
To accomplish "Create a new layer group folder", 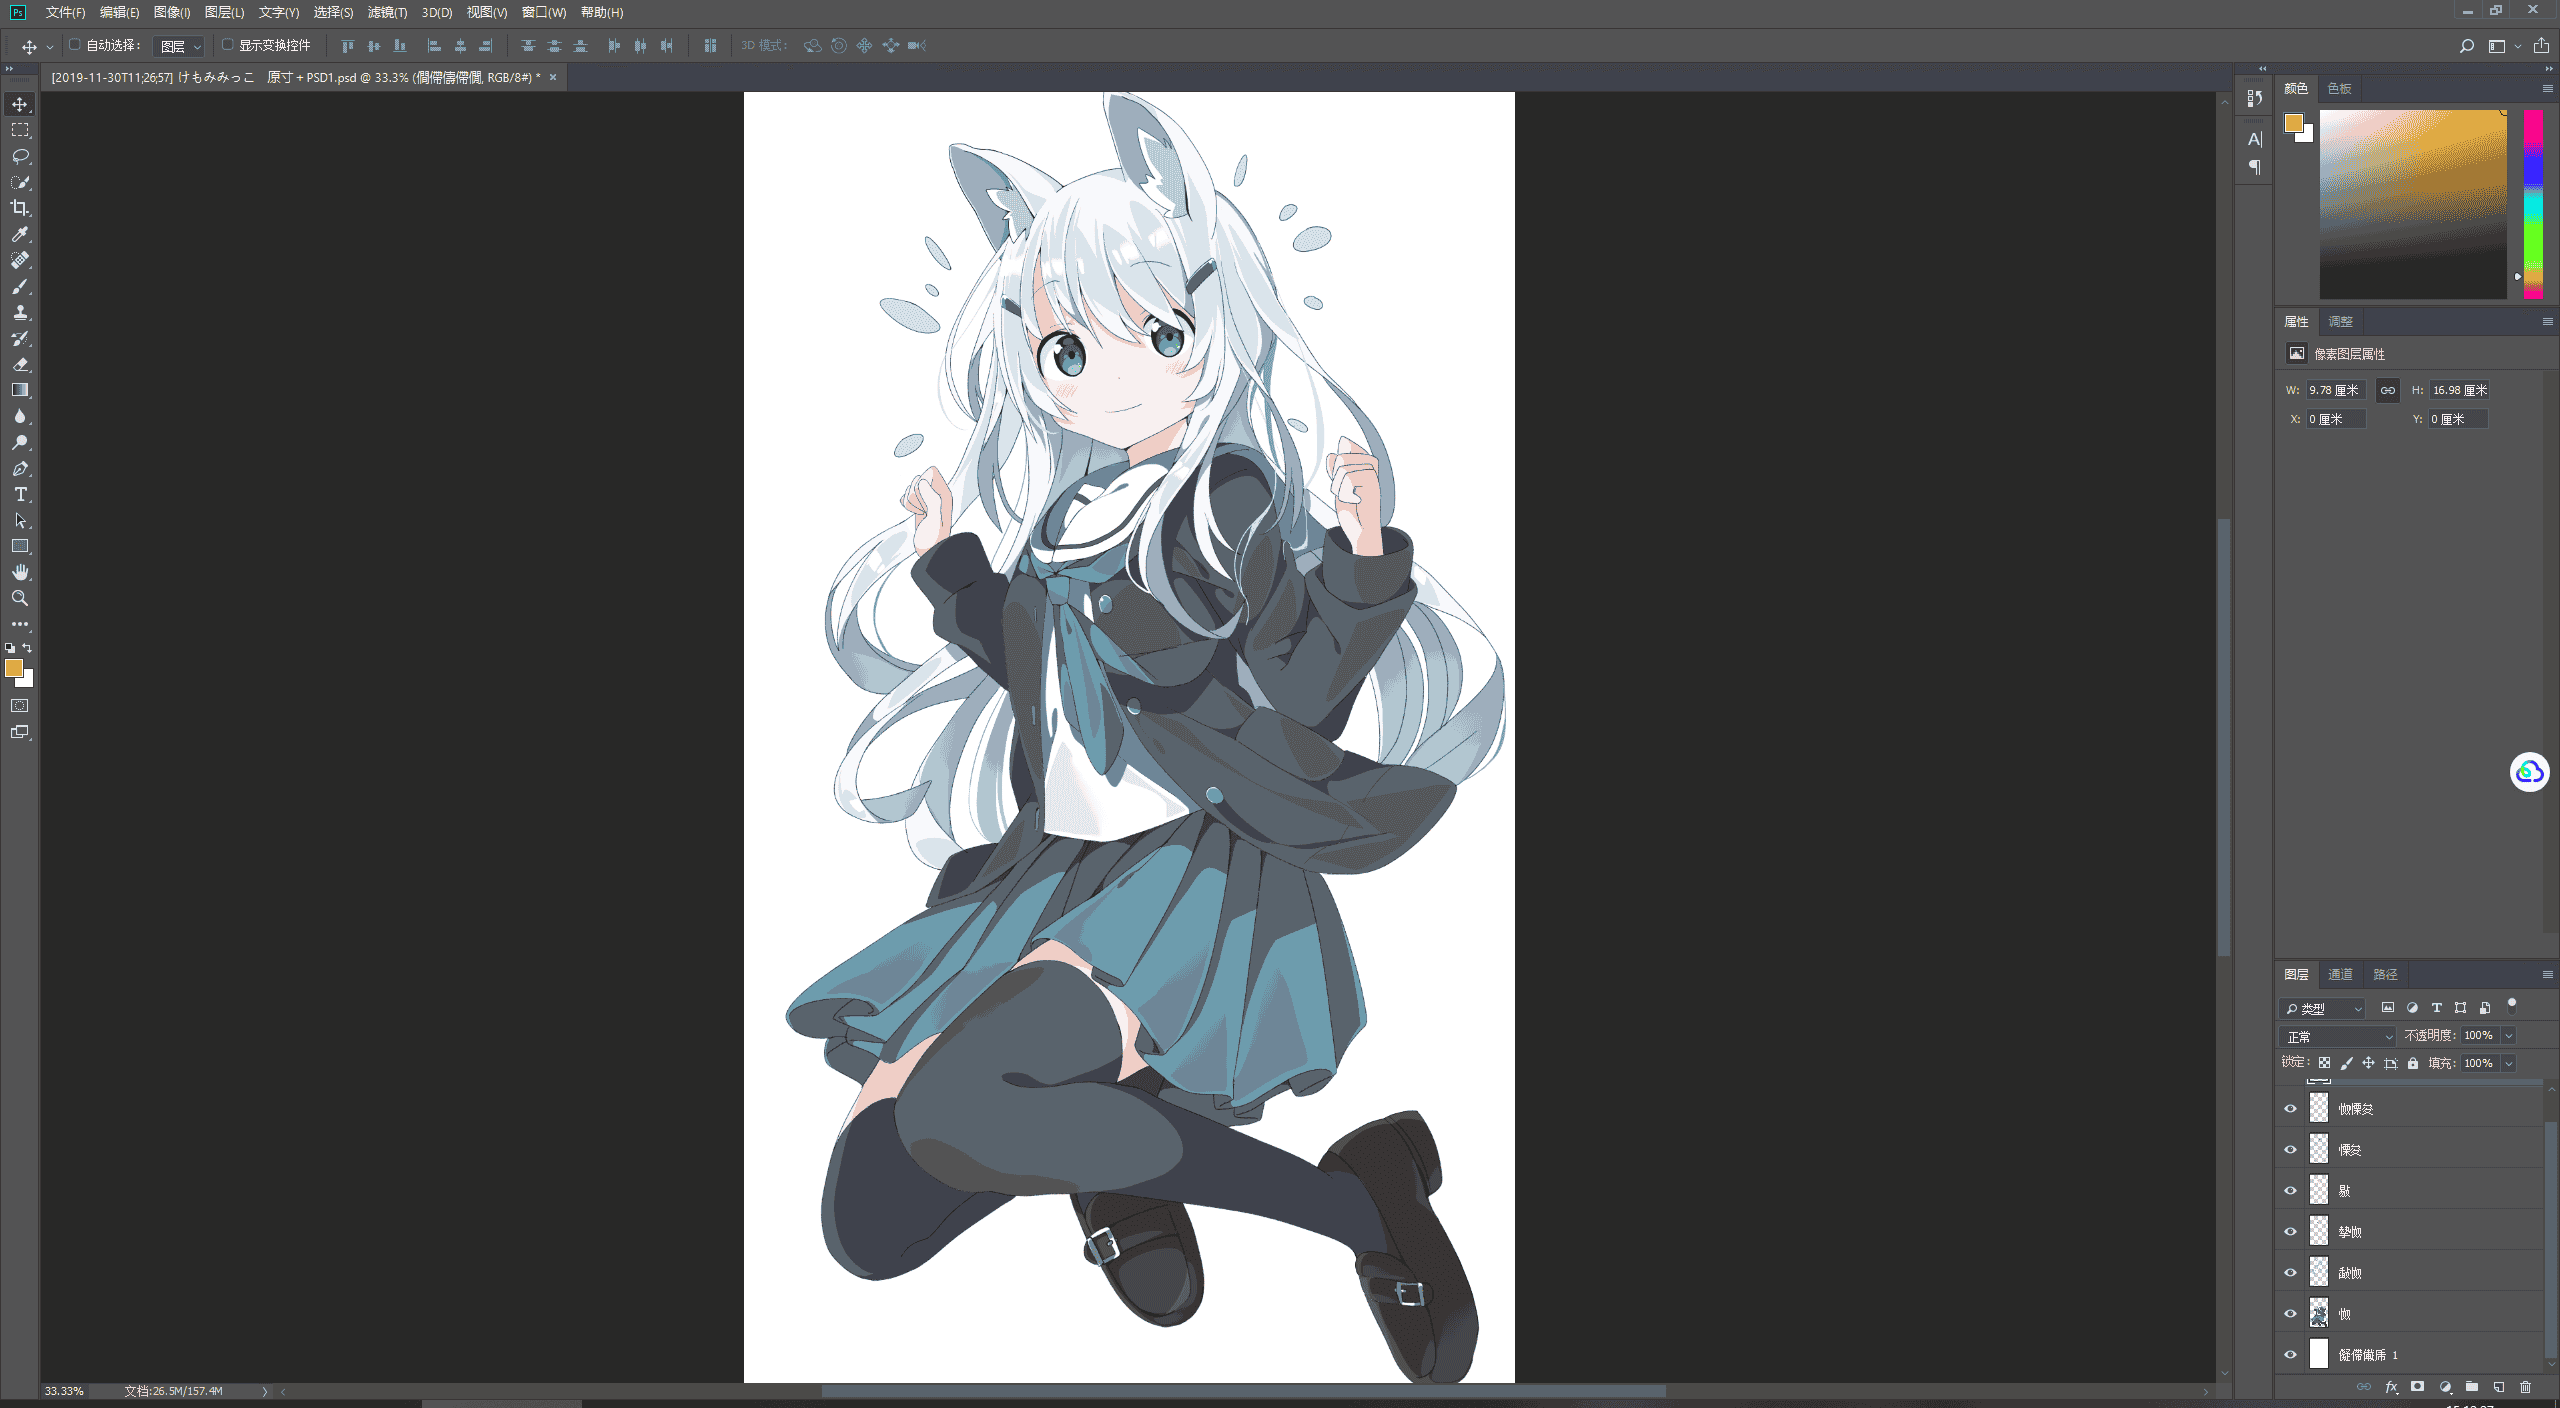I will click(2471, 1387).
